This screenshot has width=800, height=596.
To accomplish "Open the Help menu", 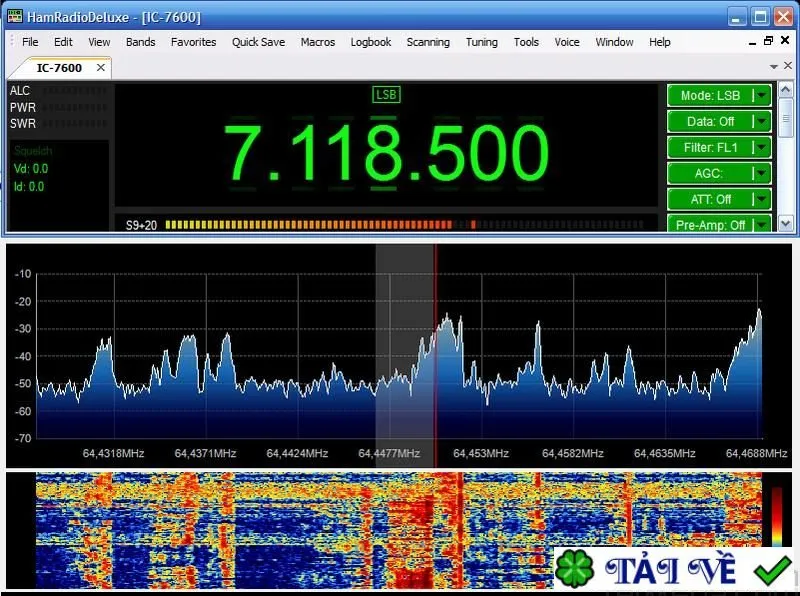I will tap(660, 42).
